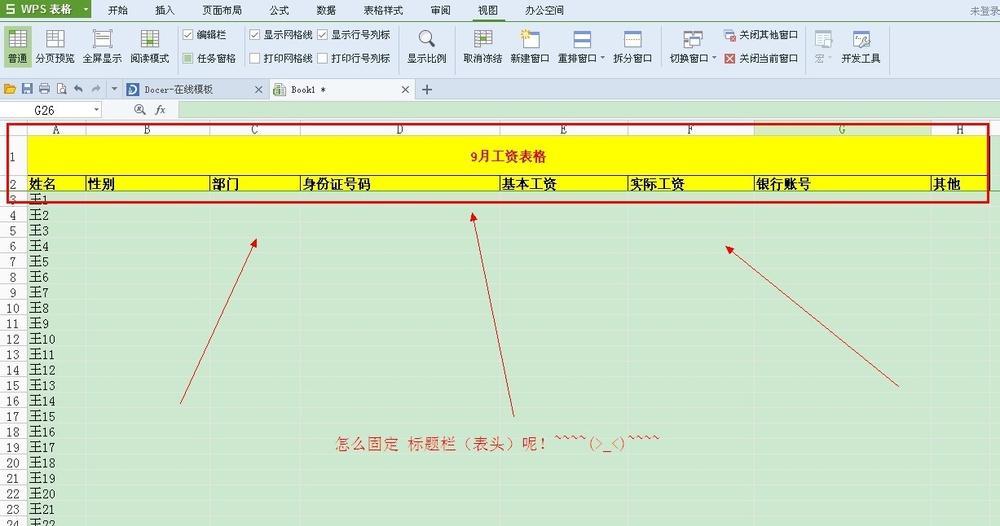
Task: Click the G26 Name Box field
Action: 45,110
